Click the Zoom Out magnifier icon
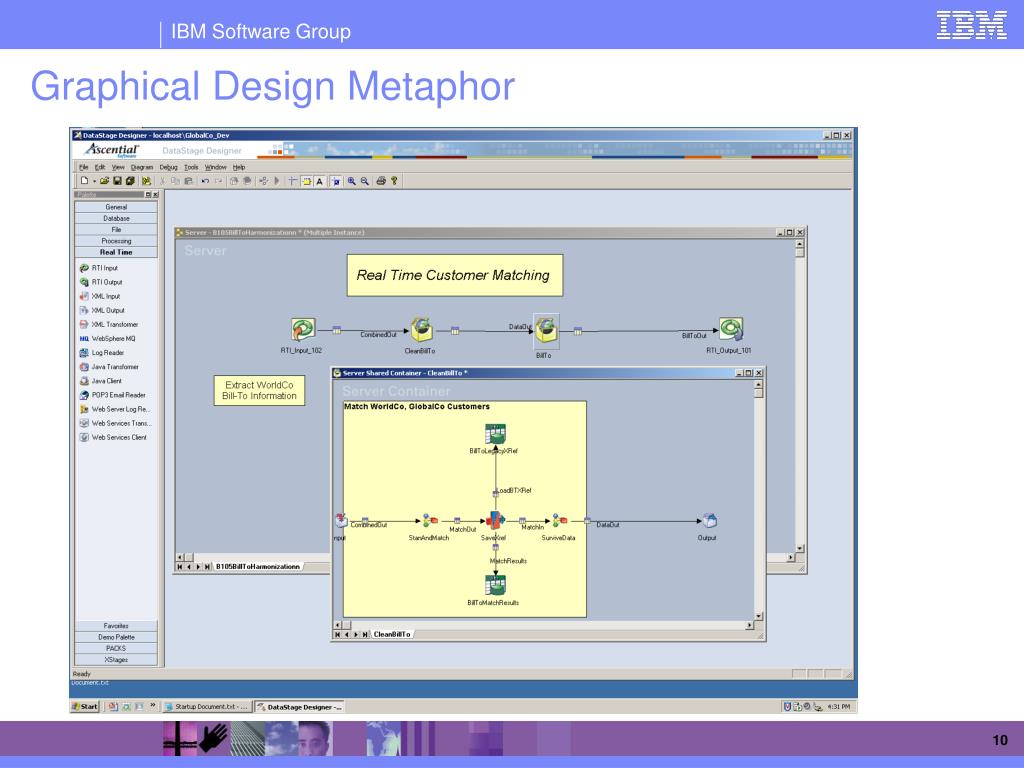This screenshot has width=1024, height=768. [x=365, y=181]
